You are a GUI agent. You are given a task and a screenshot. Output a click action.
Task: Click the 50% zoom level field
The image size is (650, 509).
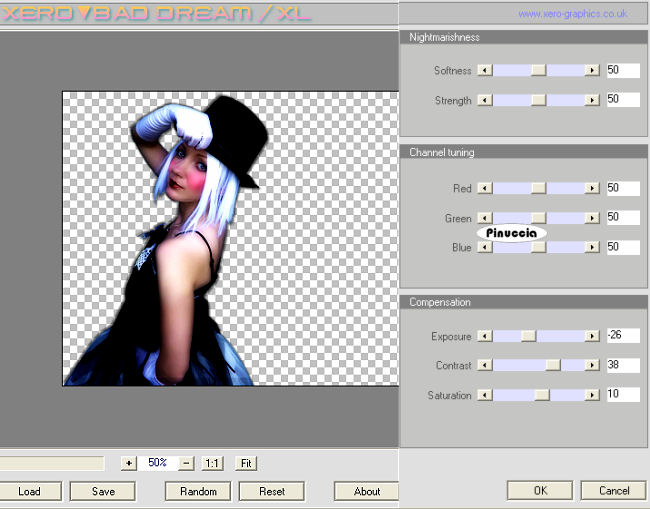pos(158,463)
